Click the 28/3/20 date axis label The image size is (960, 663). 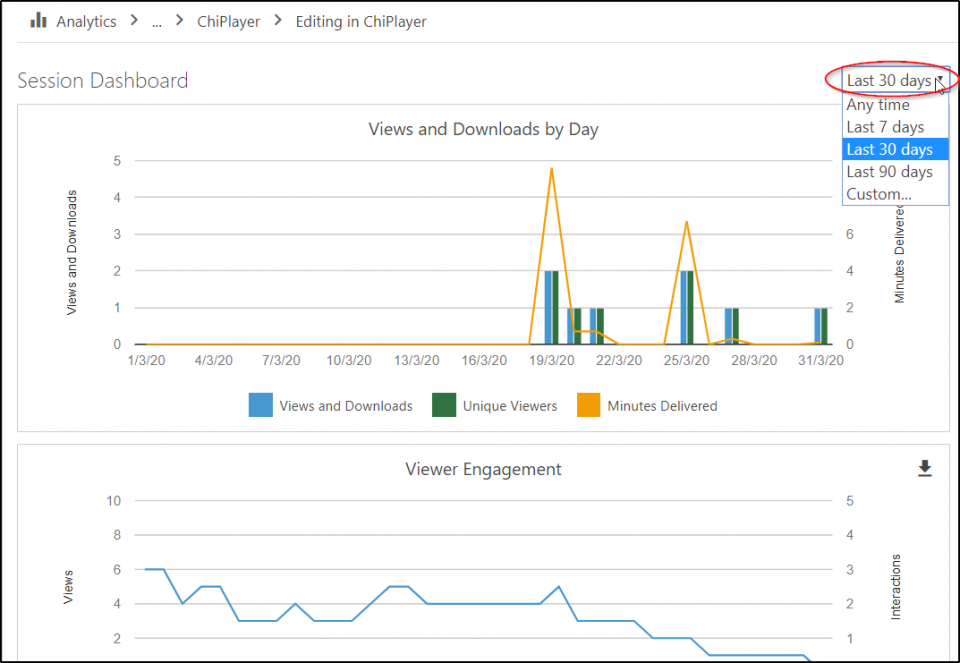click(x=754, y=360)
